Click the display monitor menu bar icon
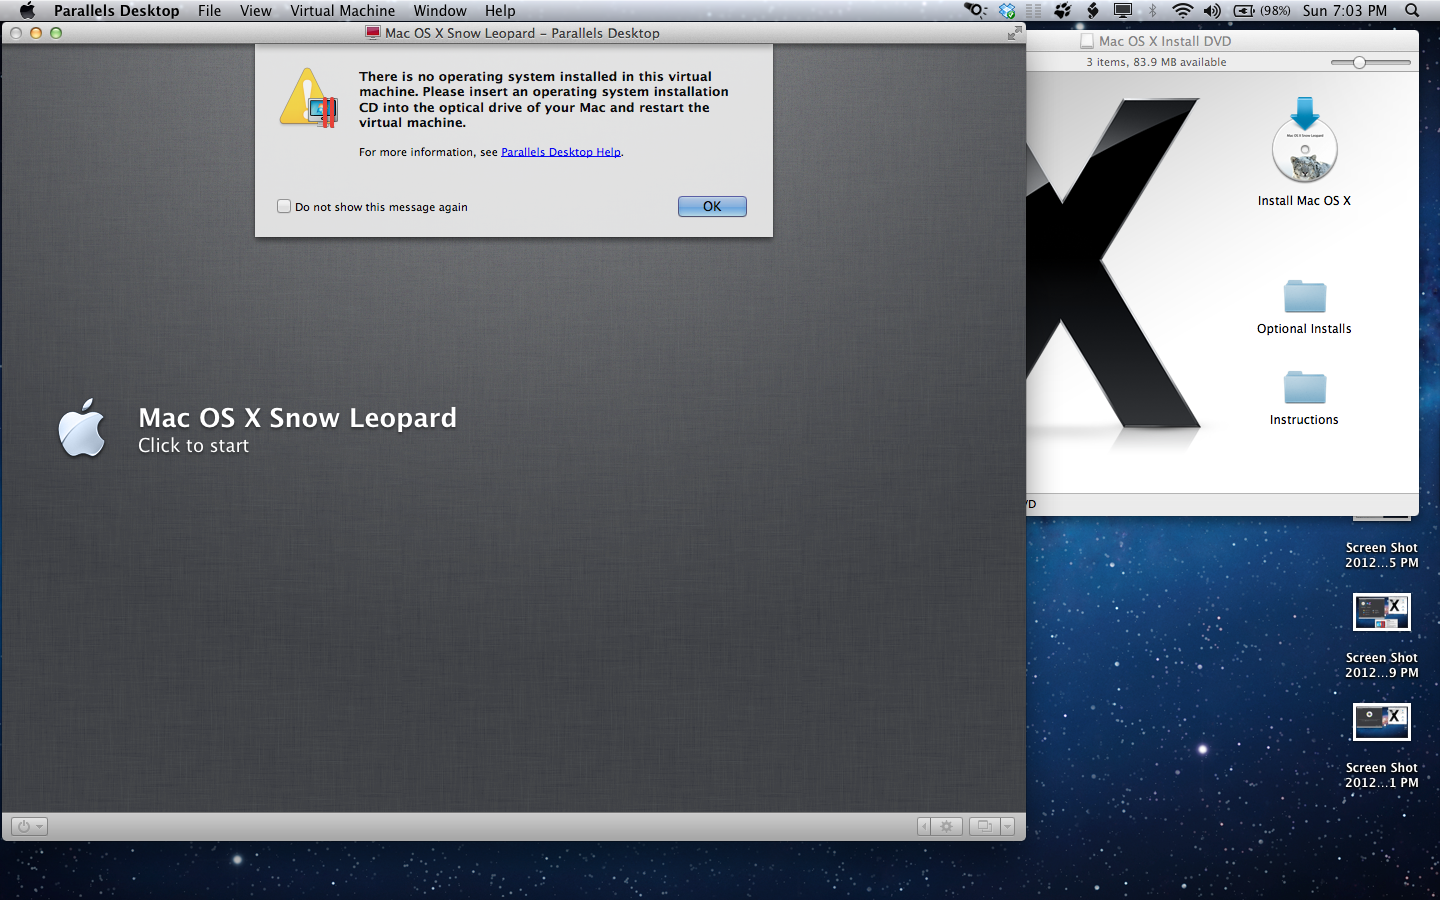 click(1123, 11)
